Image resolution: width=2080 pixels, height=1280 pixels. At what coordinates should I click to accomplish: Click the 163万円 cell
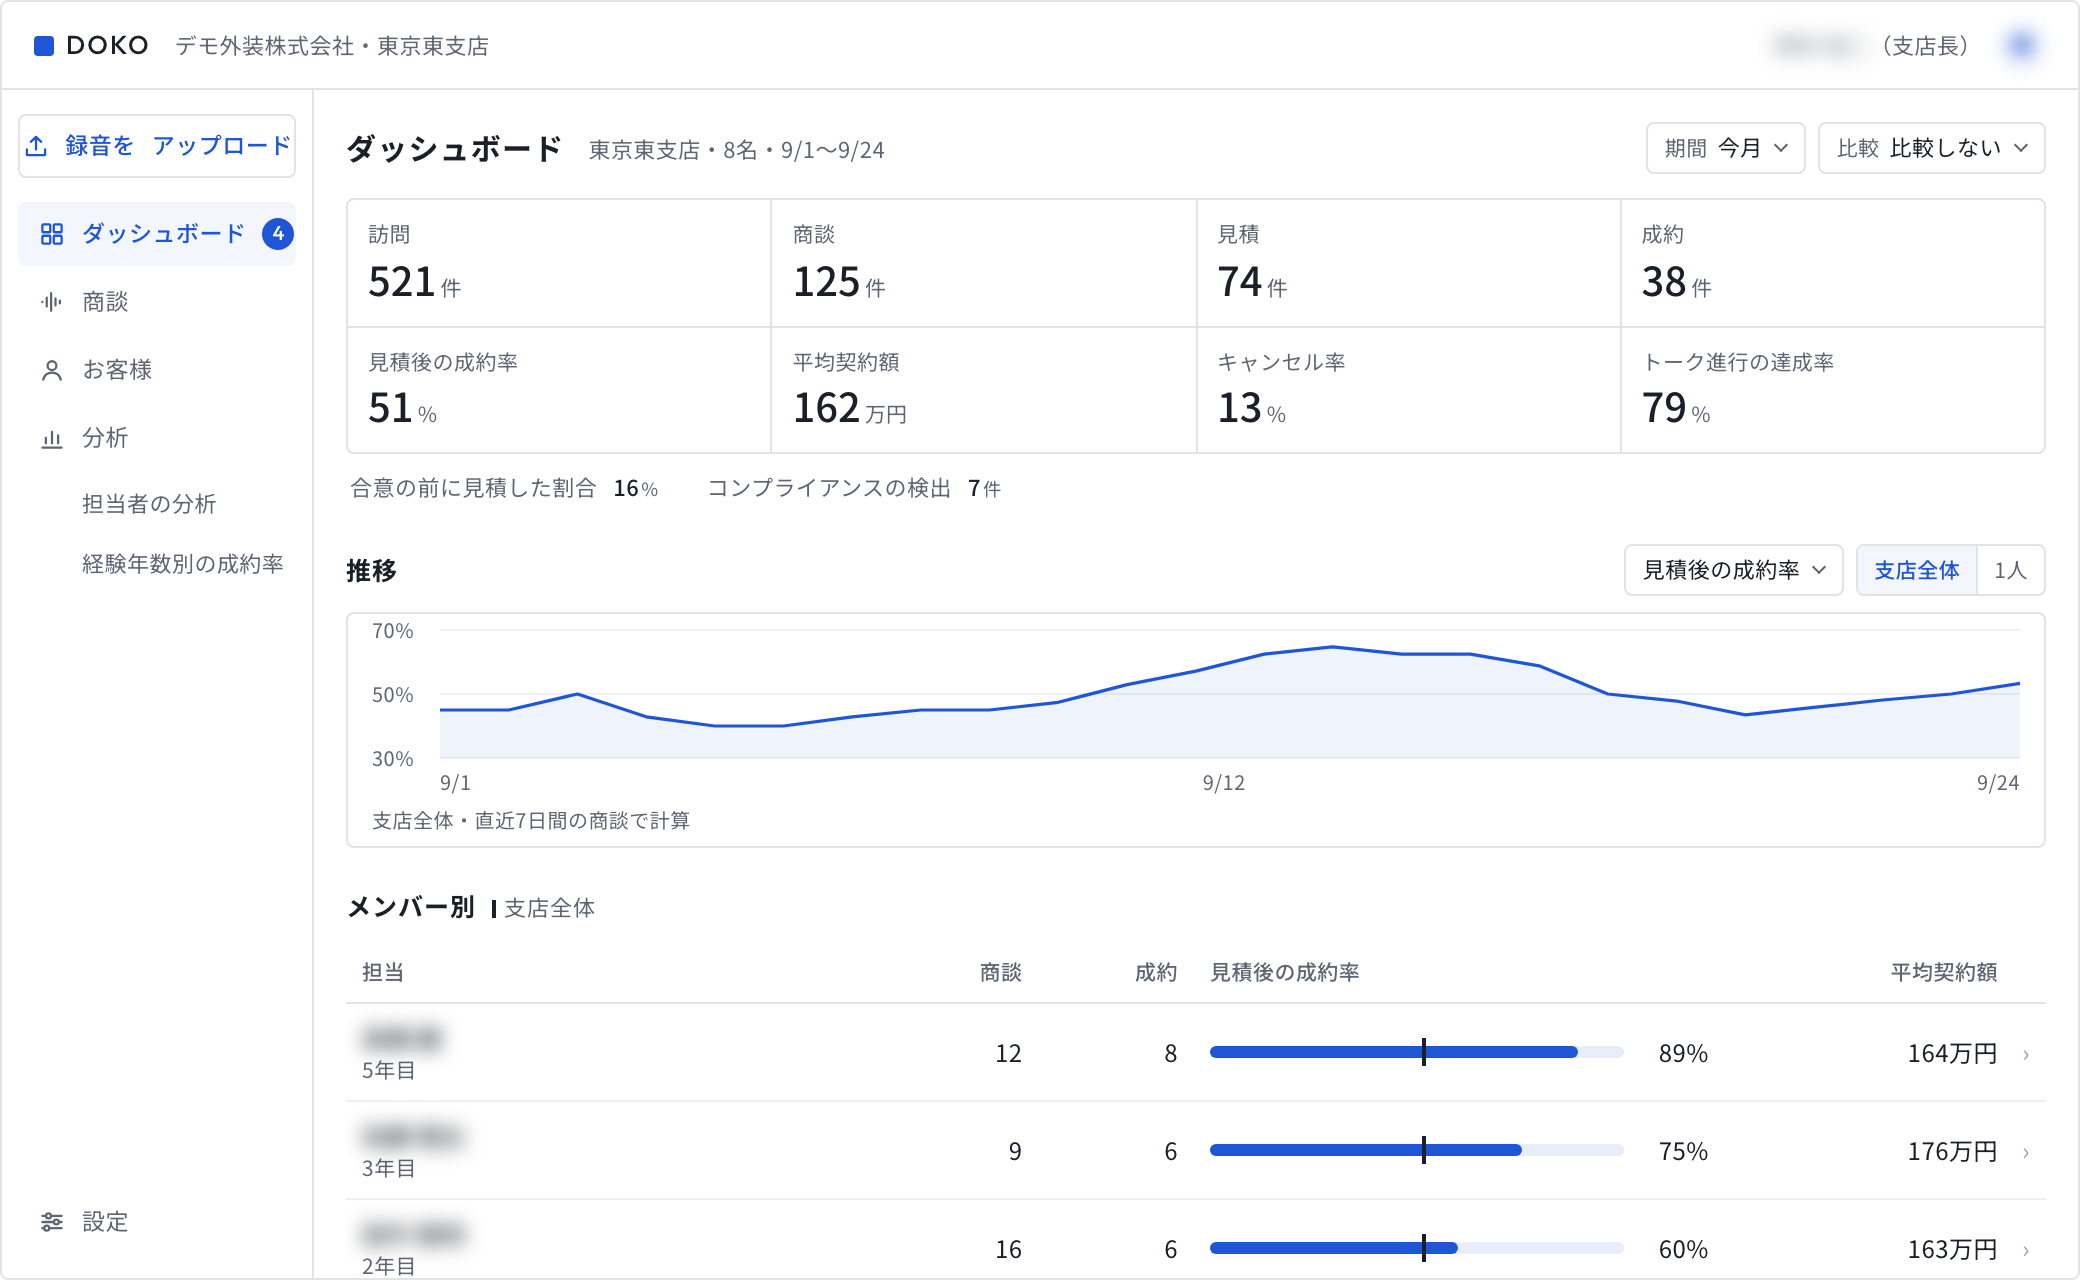[1952, 1250]
